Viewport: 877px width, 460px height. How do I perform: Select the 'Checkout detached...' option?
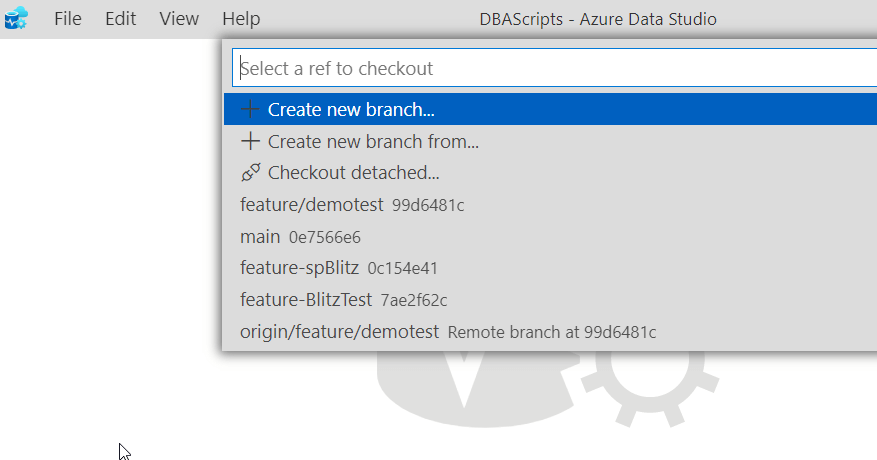353,173
